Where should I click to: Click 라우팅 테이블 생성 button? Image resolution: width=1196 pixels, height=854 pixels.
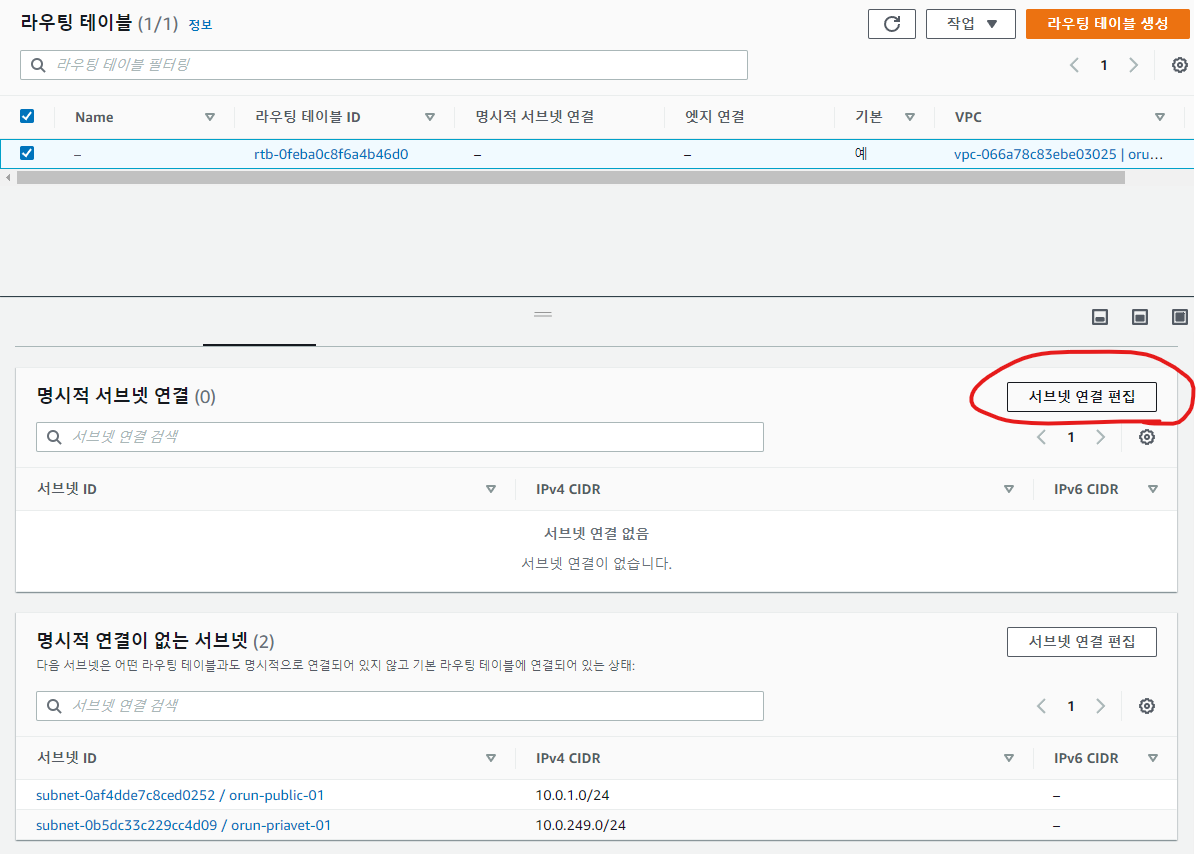(x=1107, y=24)
